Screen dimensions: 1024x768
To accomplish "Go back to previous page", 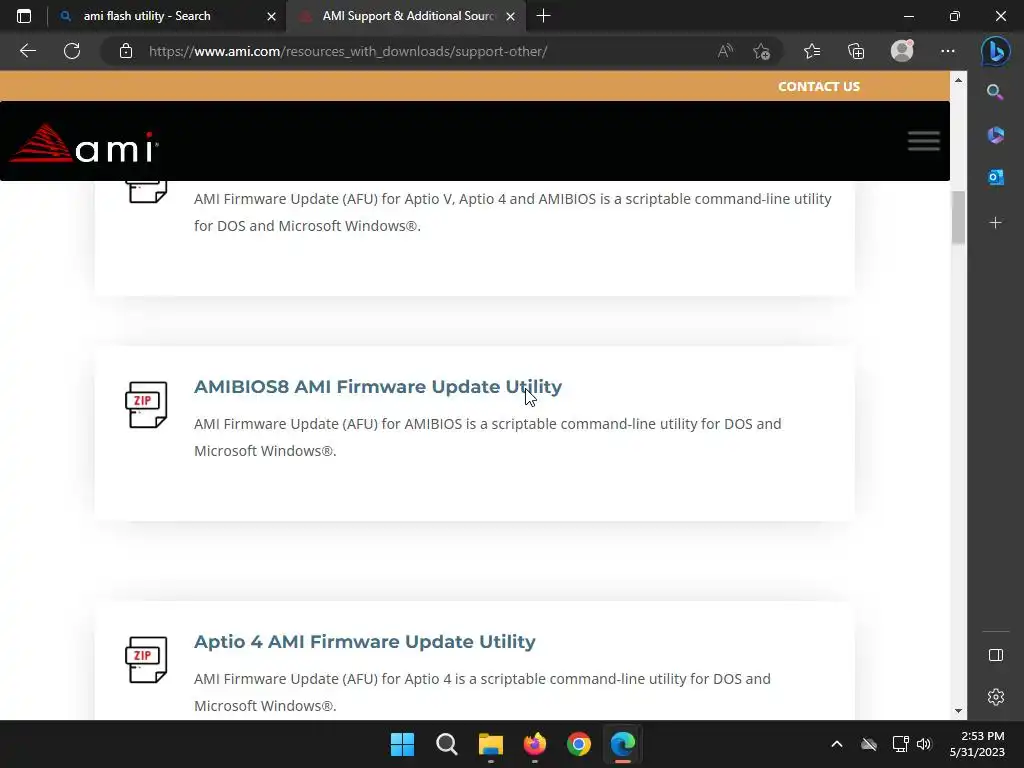I will point(27,51).
